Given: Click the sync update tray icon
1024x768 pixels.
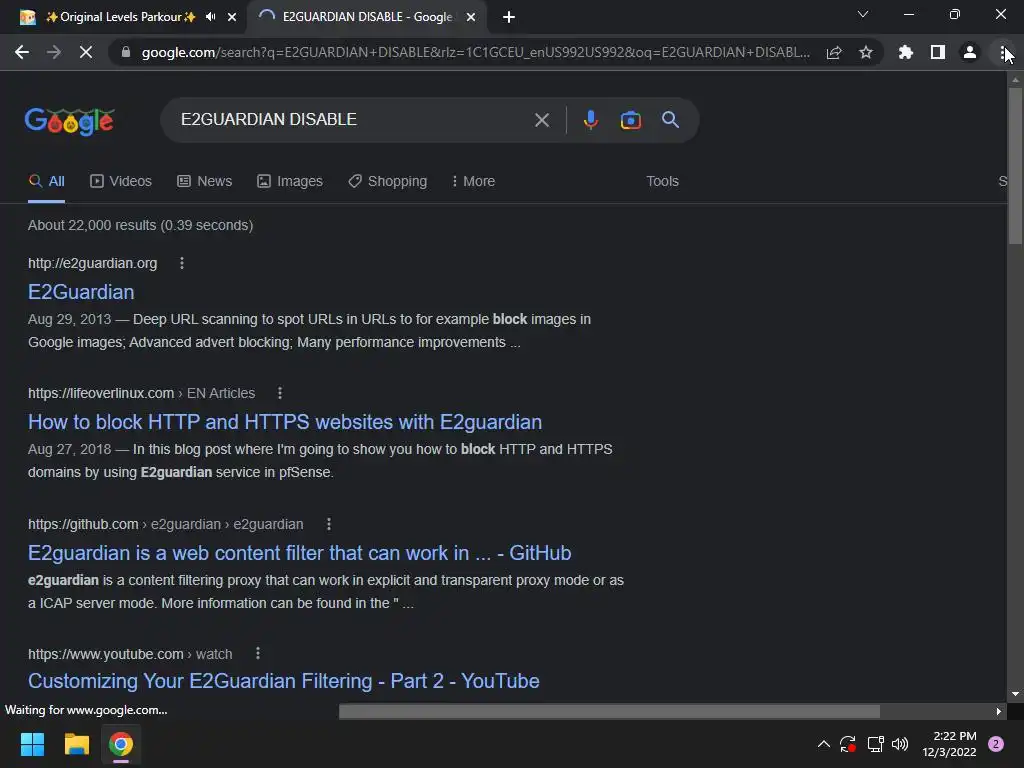Looking at the screenshot, I should pyautogui.click(x=848, y=744).
